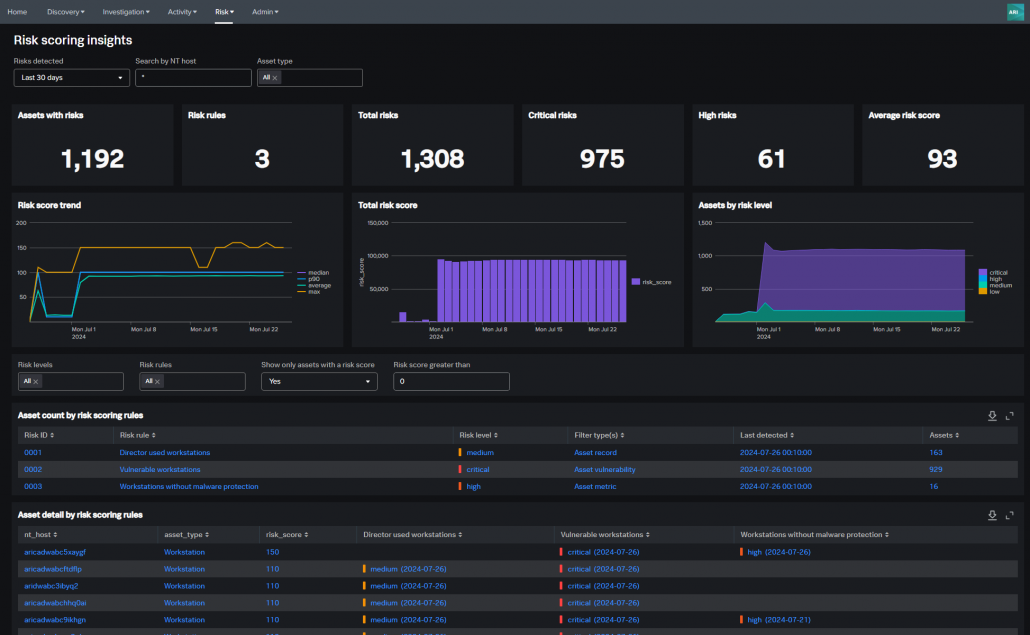The image size is (1030, 635).
Task: Open the Show only assets with risk score dropdown
Action: (x=318, y=381)
